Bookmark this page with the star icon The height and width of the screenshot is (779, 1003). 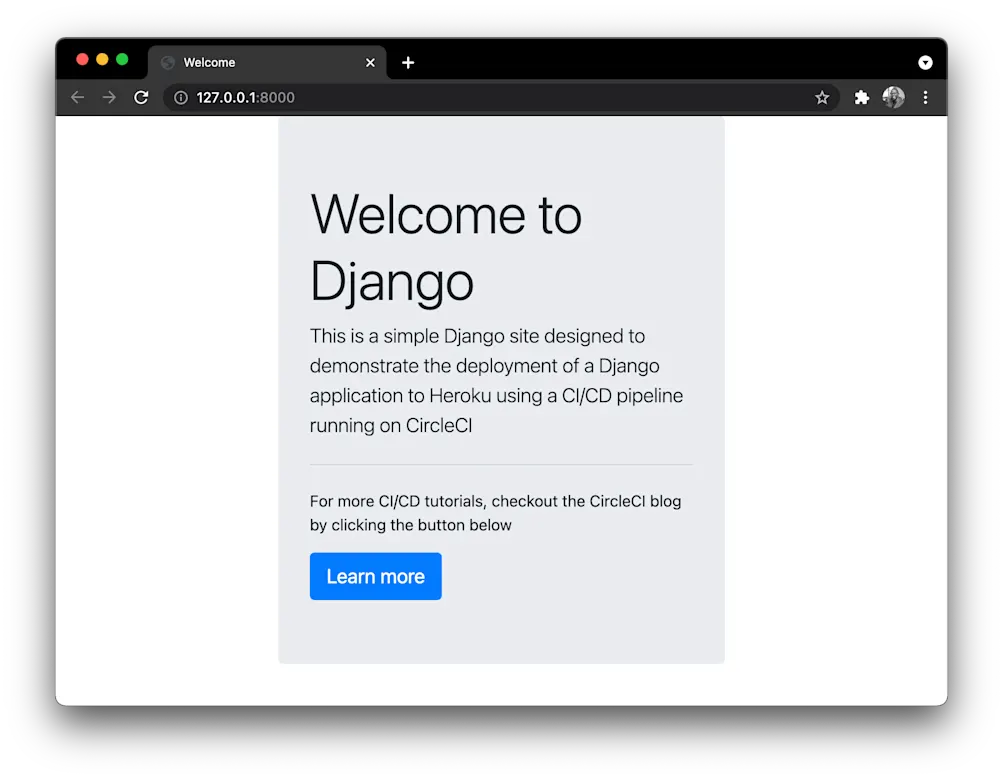[822, 97]
